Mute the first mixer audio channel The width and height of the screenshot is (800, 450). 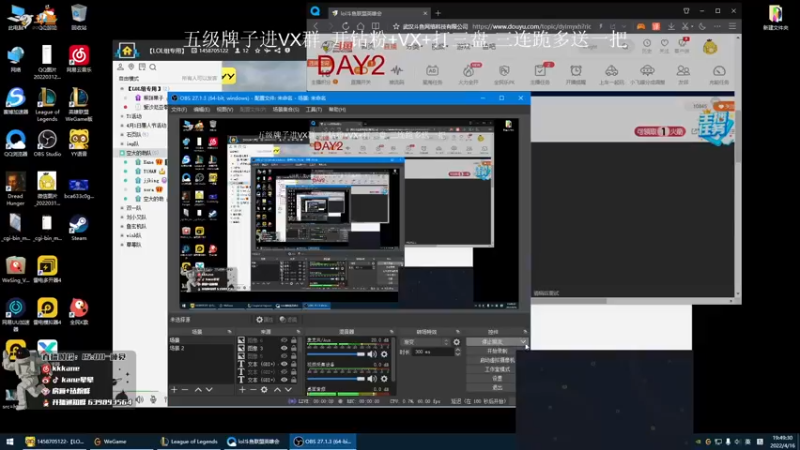[x=372, y=354]
